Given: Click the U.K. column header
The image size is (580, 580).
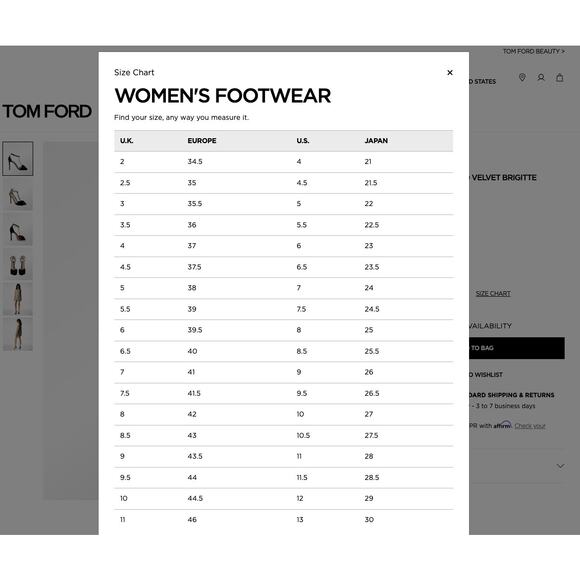Looking at the screenshot, I should pyautogui.click(x=127, y=141).
